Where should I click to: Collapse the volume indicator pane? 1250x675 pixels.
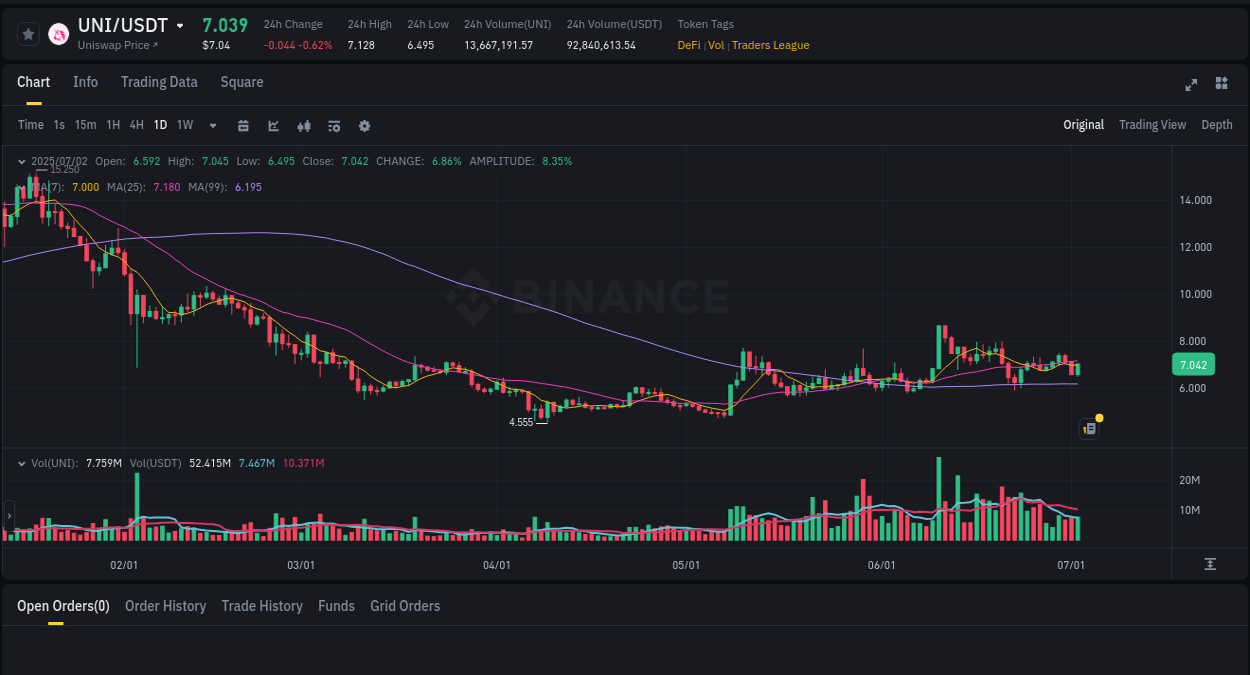point(21,463)
